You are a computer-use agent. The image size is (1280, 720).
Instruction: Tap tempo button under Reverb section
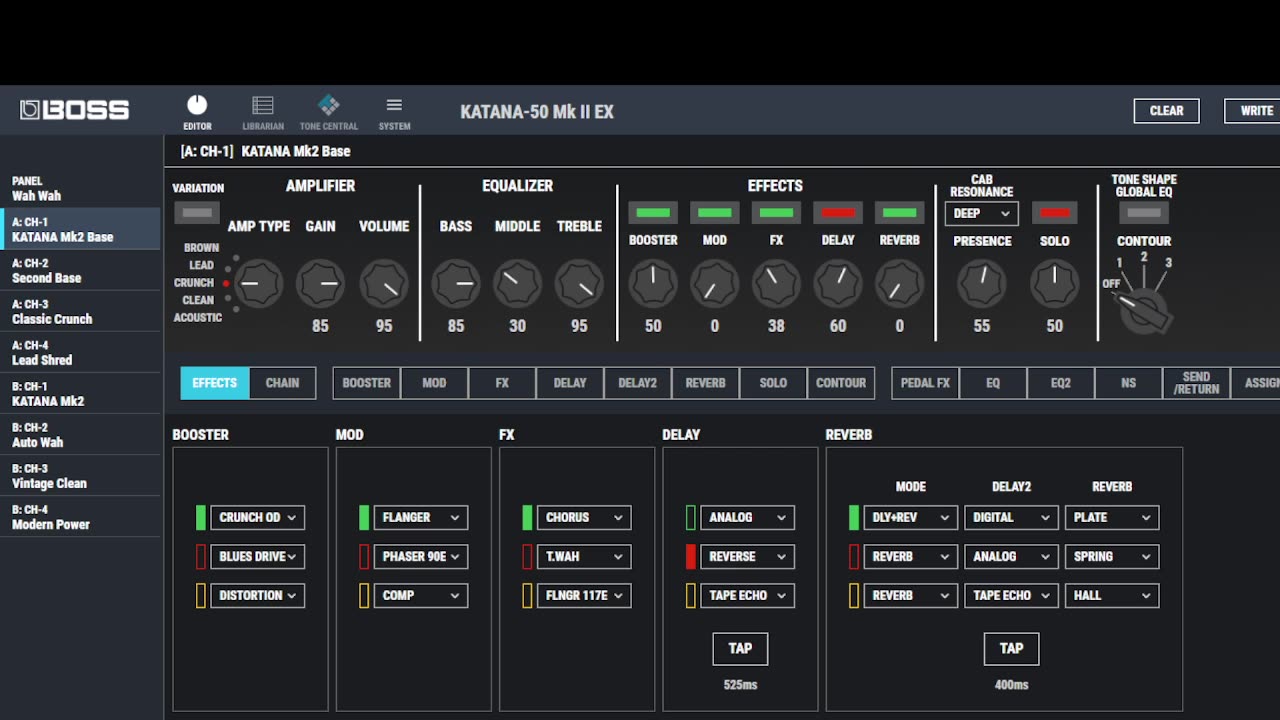1011,648
